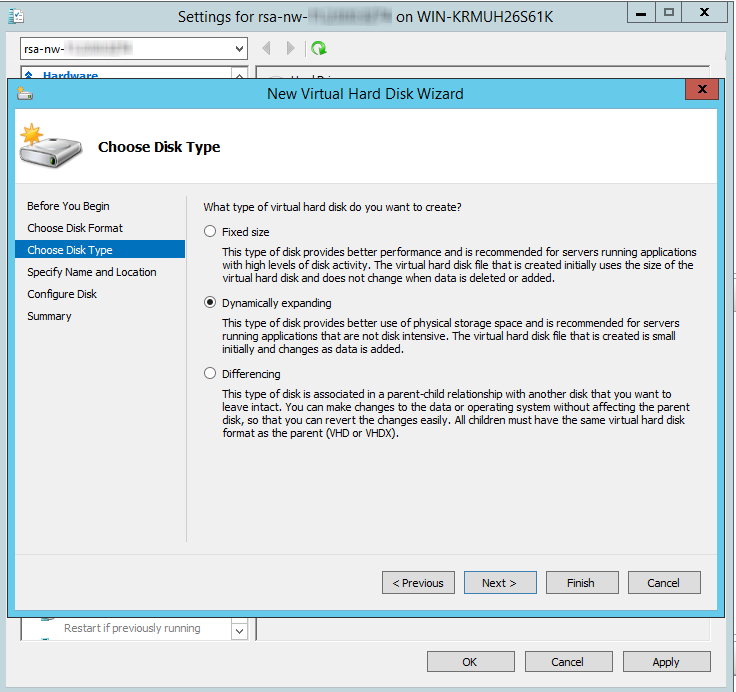Image resolution: width=736 pixels, height=692 pixels.
Task: Go to Choose Disk Format step
Action: tap(75, 228)
